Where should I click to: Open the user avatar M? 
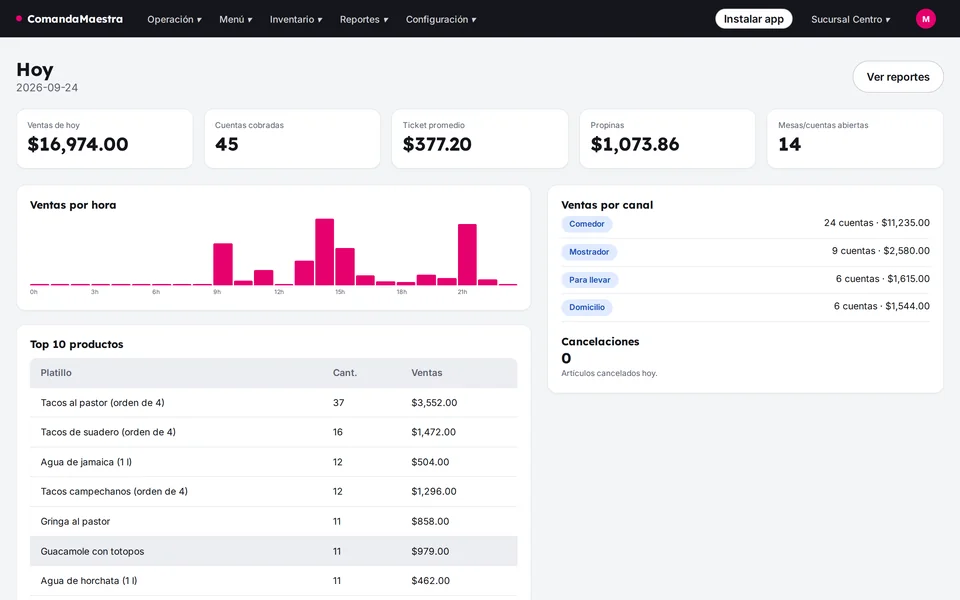(x=925, y=19)
